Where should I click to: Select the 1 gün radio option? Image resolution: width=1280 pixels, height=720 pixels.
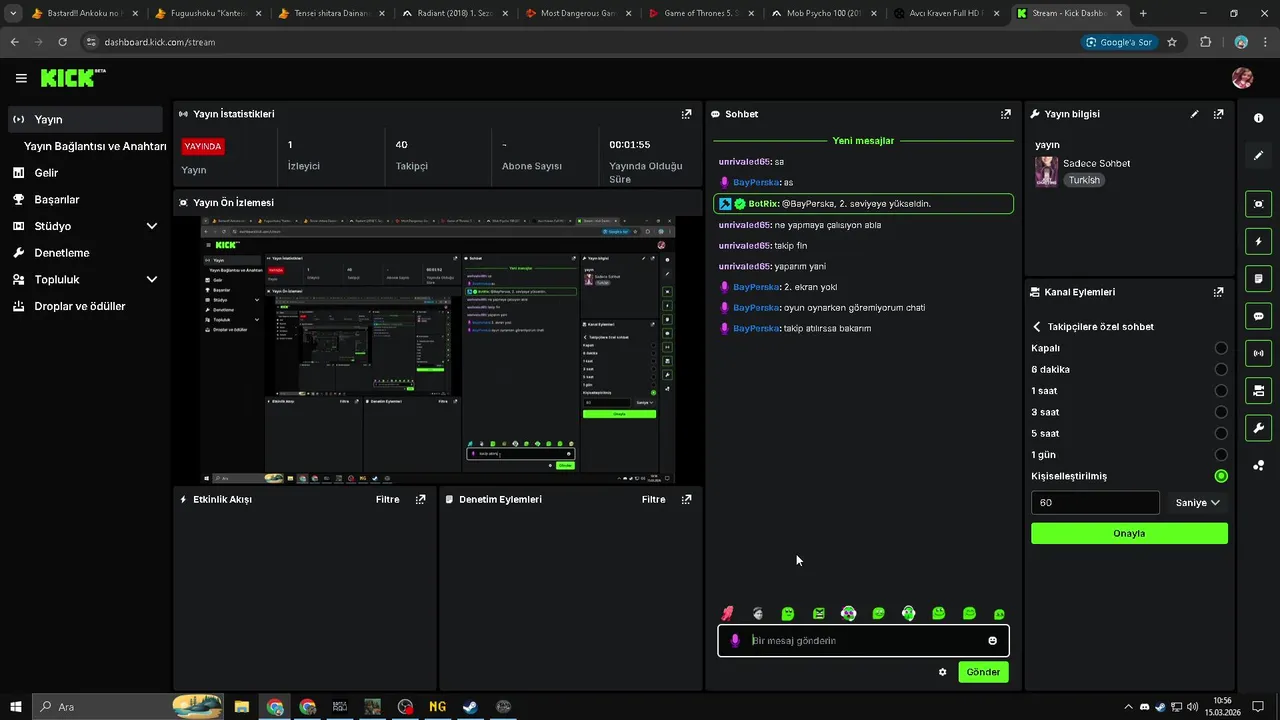pyautogui.click(x=1221, y=455)
